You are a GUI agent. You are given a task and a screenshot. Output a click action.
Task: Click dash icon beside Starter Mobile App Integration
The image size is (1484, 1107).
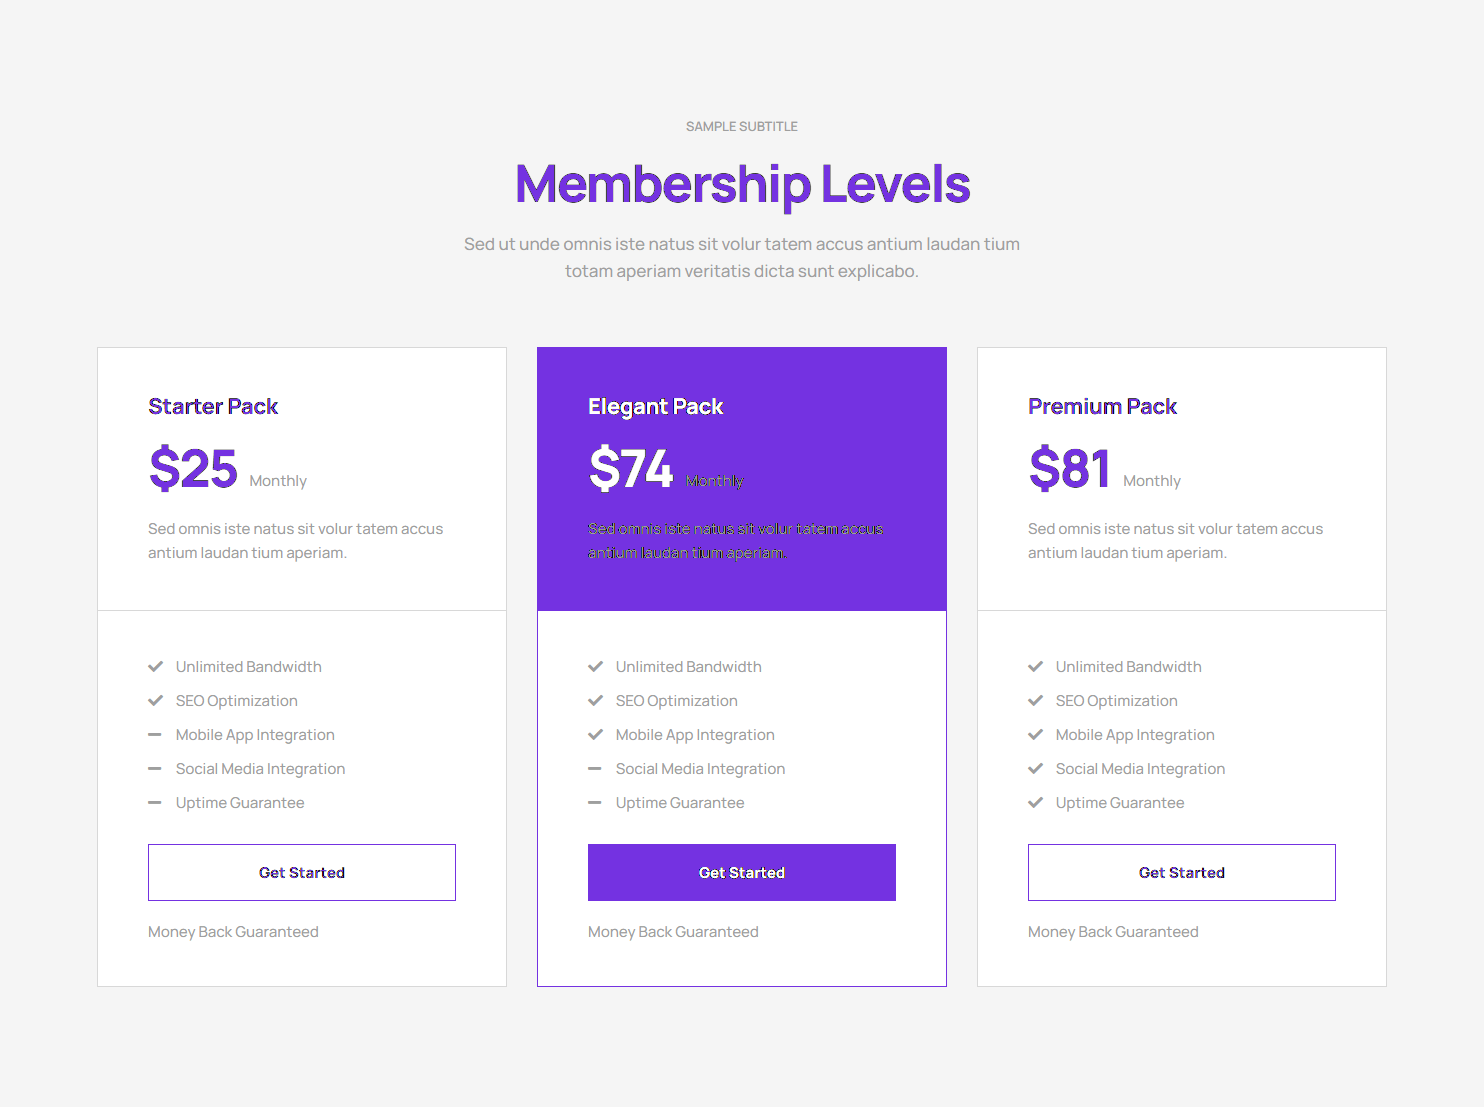[x=155, y=735]
